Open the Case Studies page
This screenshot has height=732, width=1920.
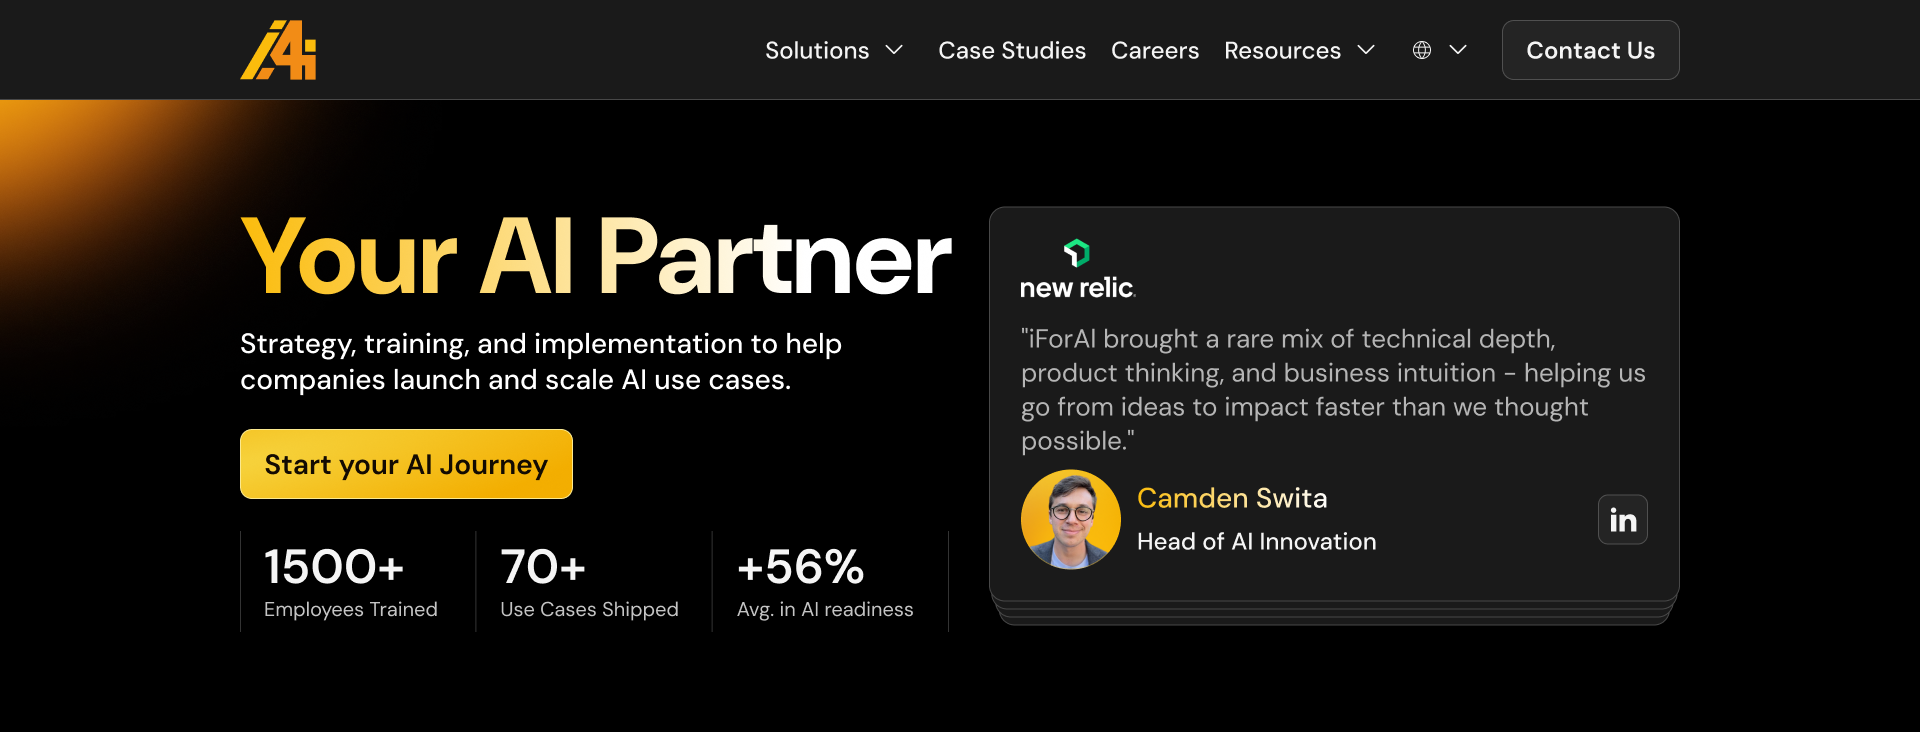(1011, 49)
